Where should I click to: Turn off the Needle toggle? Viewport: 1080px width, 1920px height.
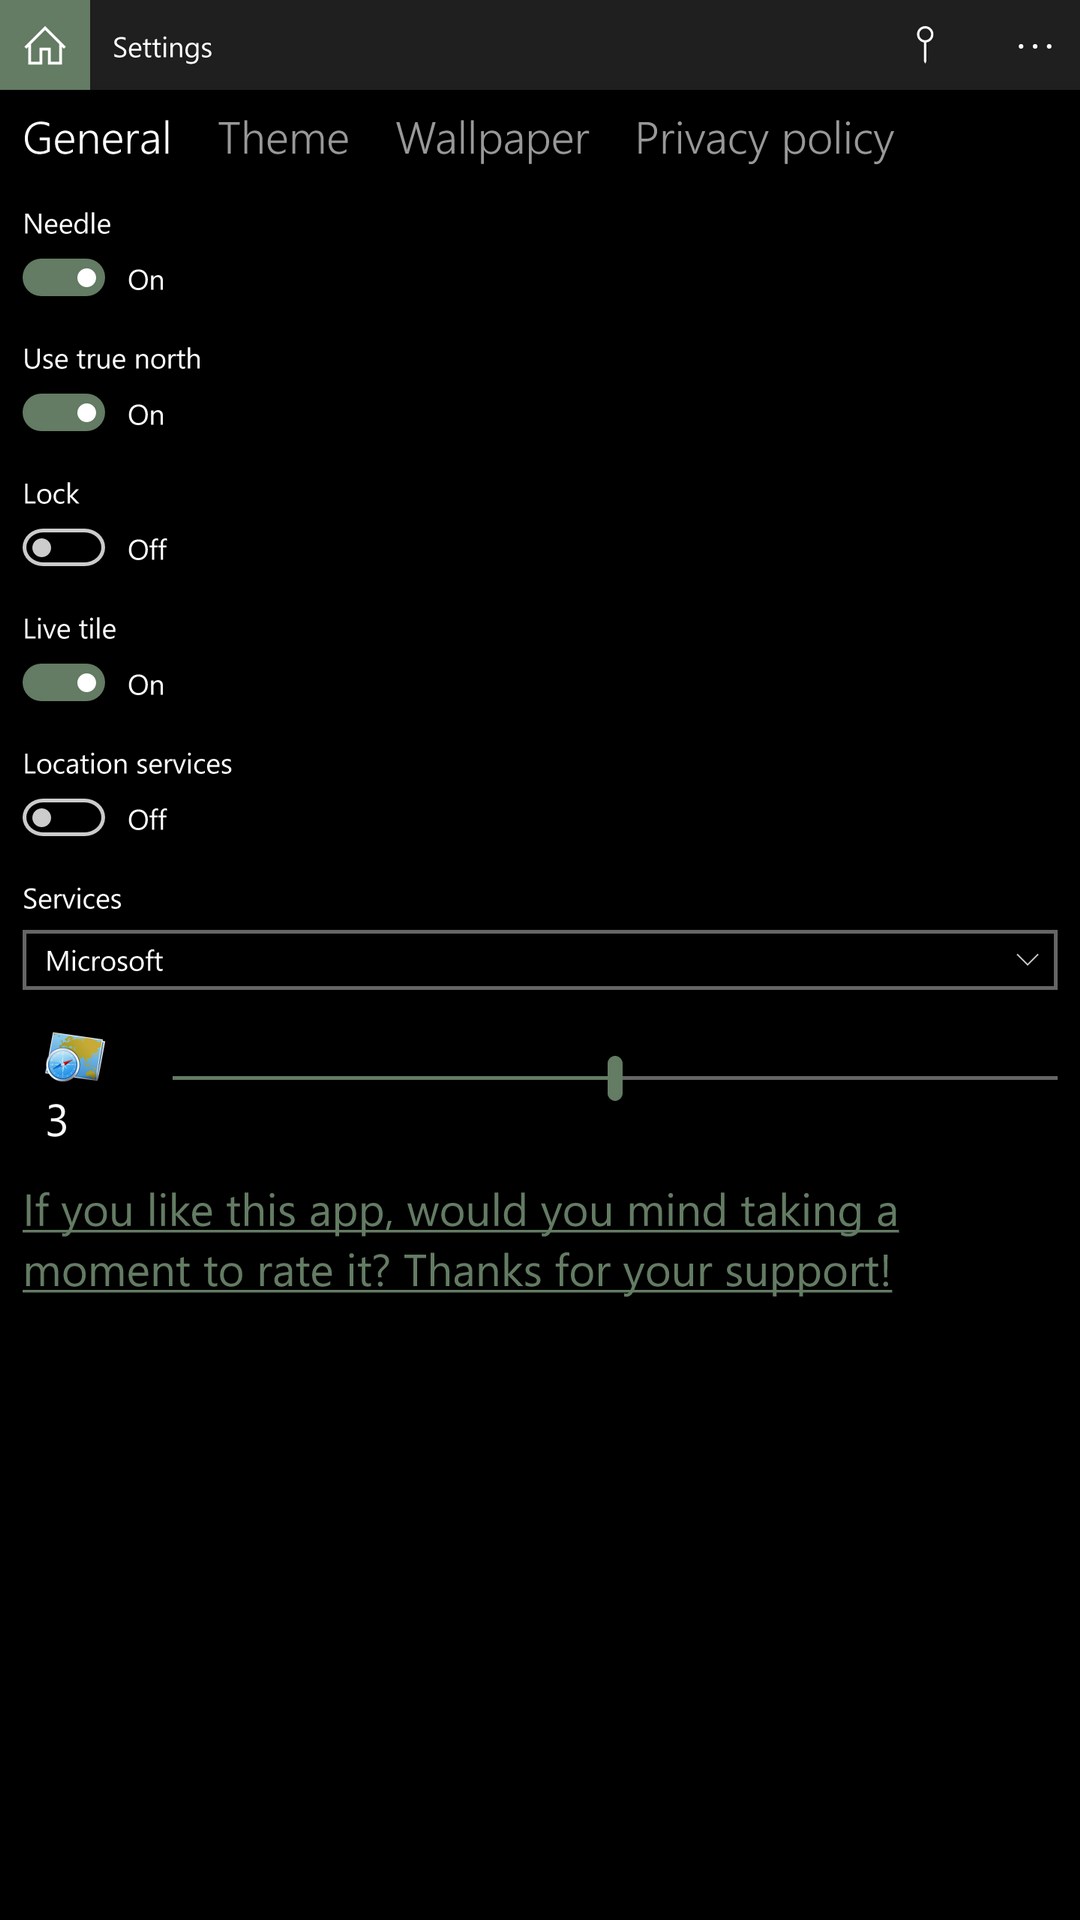click(64, 278)
